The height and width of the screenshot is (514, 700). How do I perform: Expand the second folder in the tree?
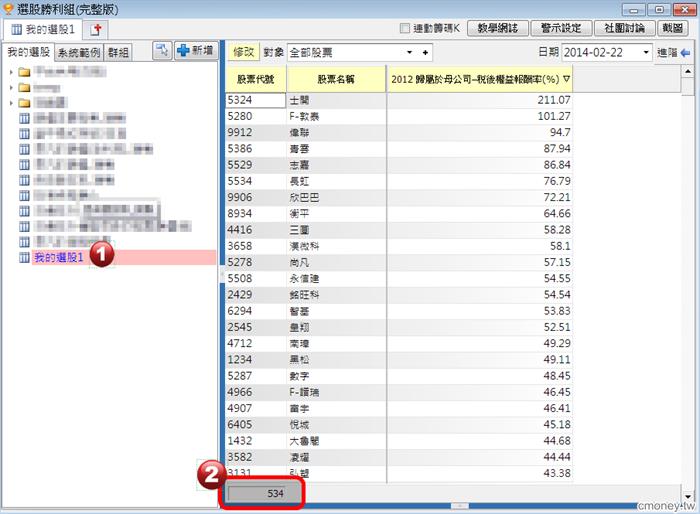tap(11, 88)
